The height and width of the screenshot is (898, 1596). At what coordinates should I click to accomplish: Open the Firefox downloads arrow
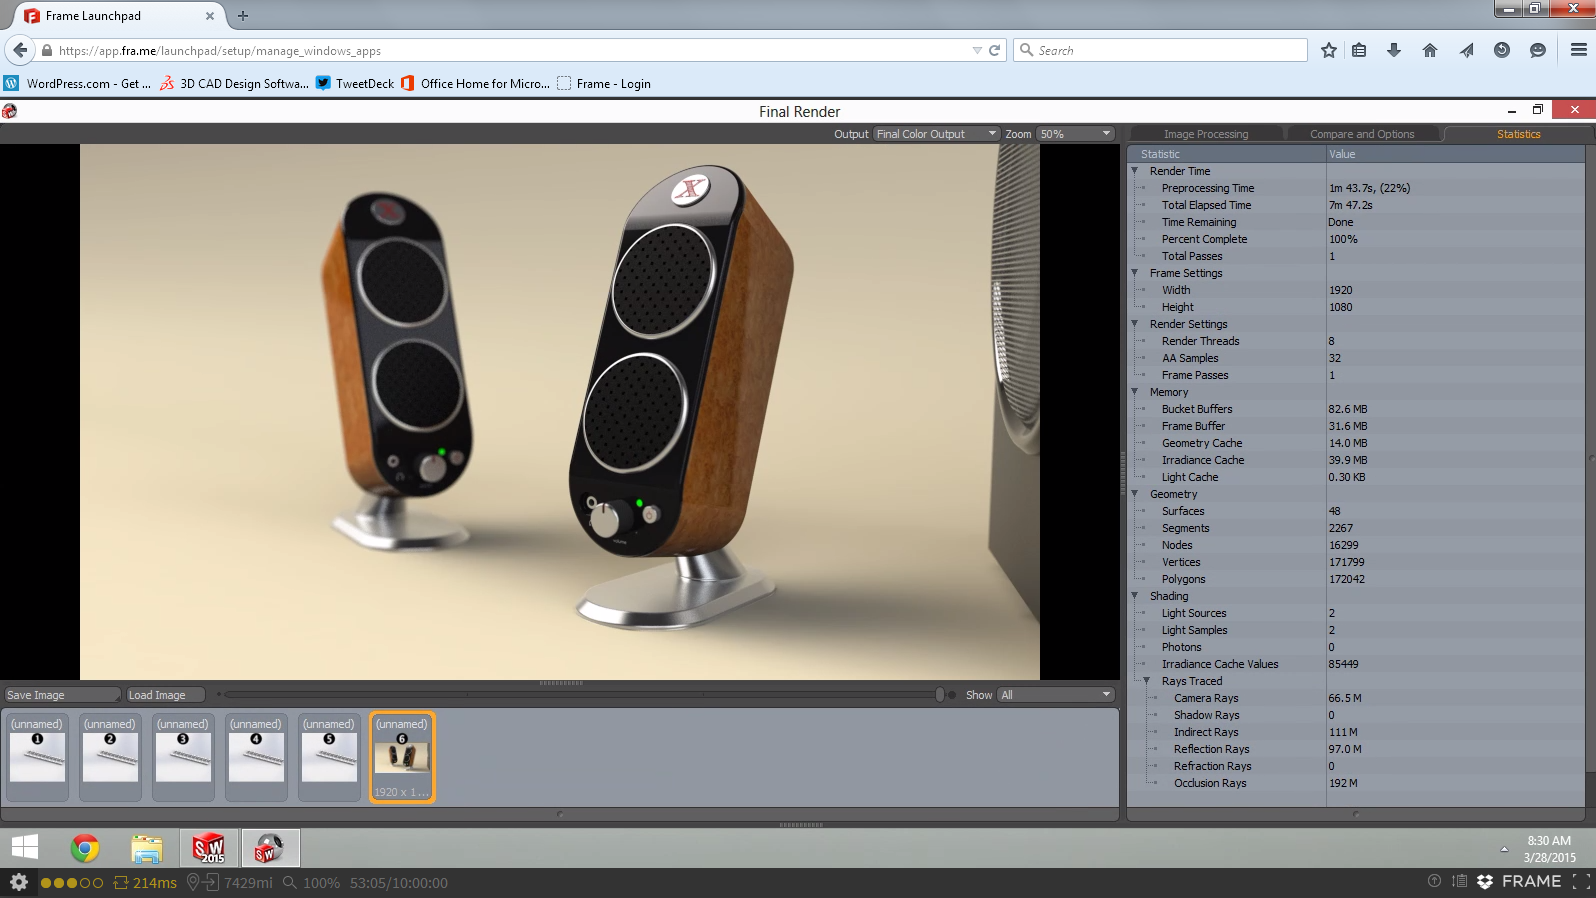point(1394,50)
